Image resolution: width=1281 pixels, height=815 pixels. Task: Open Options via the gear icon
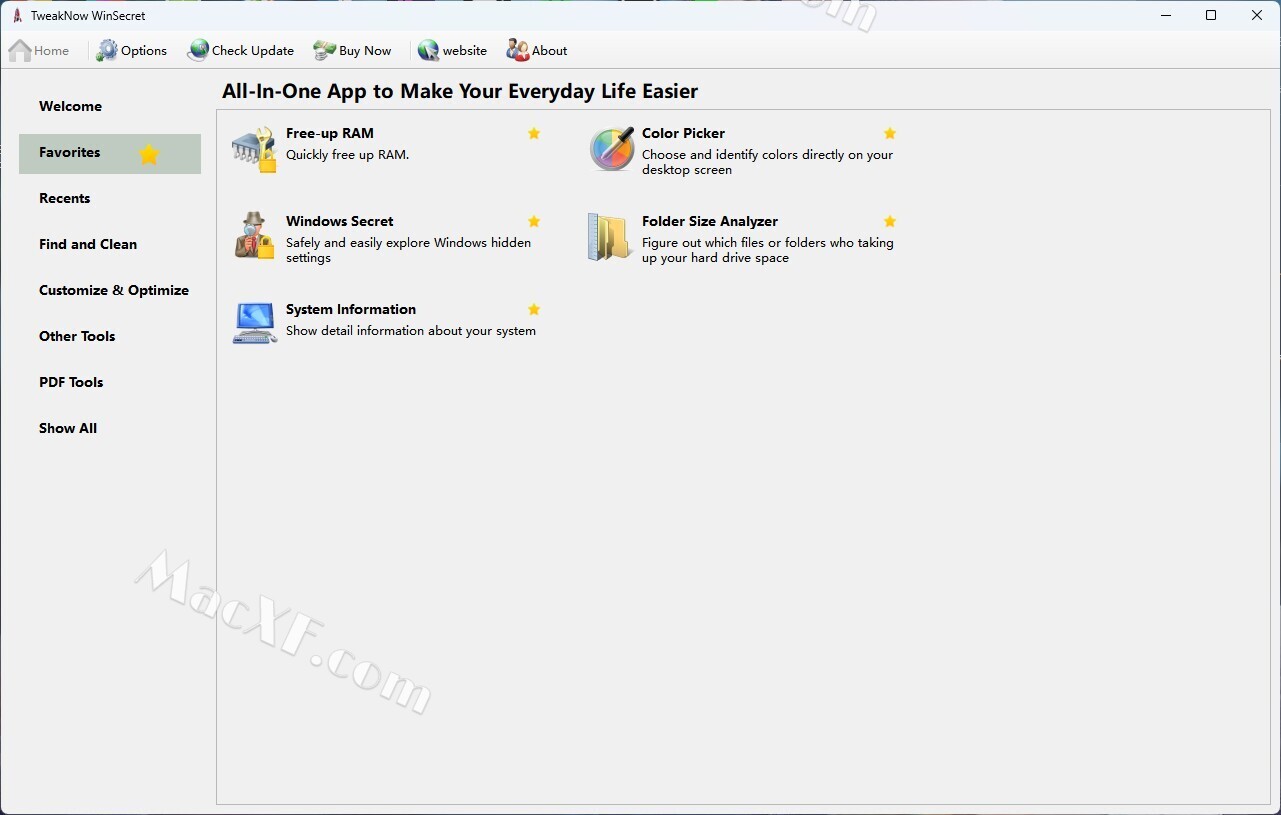tap(107, 50)
